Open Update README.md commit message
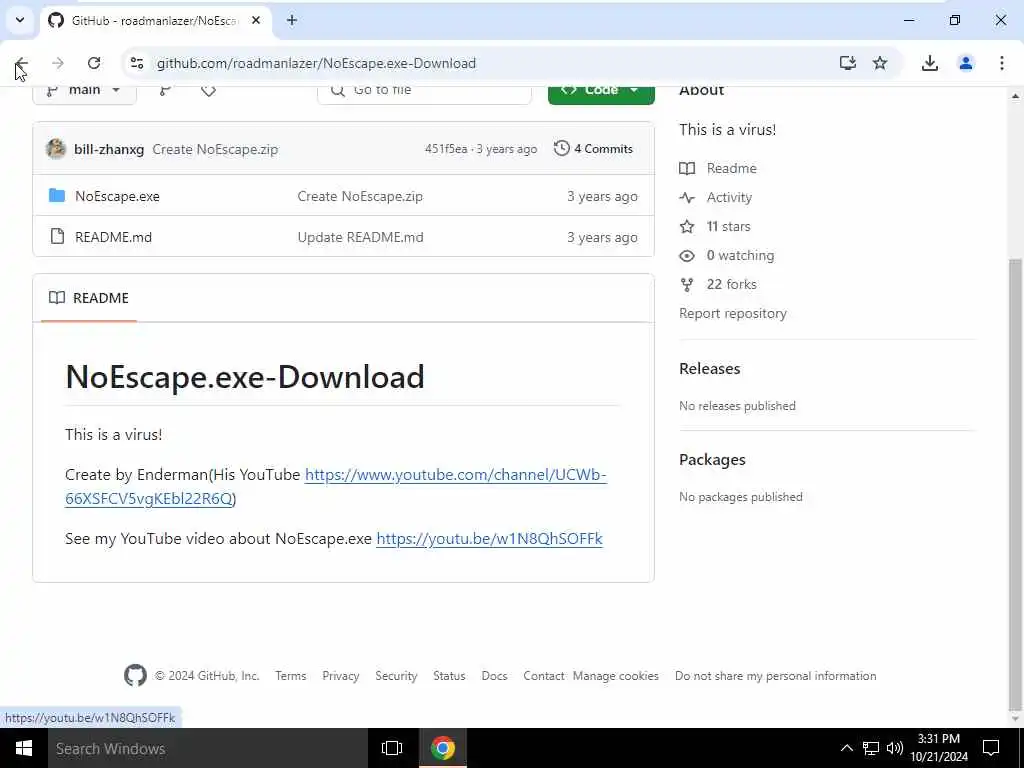Screen dimensions: 1024x768 [360, 237]
